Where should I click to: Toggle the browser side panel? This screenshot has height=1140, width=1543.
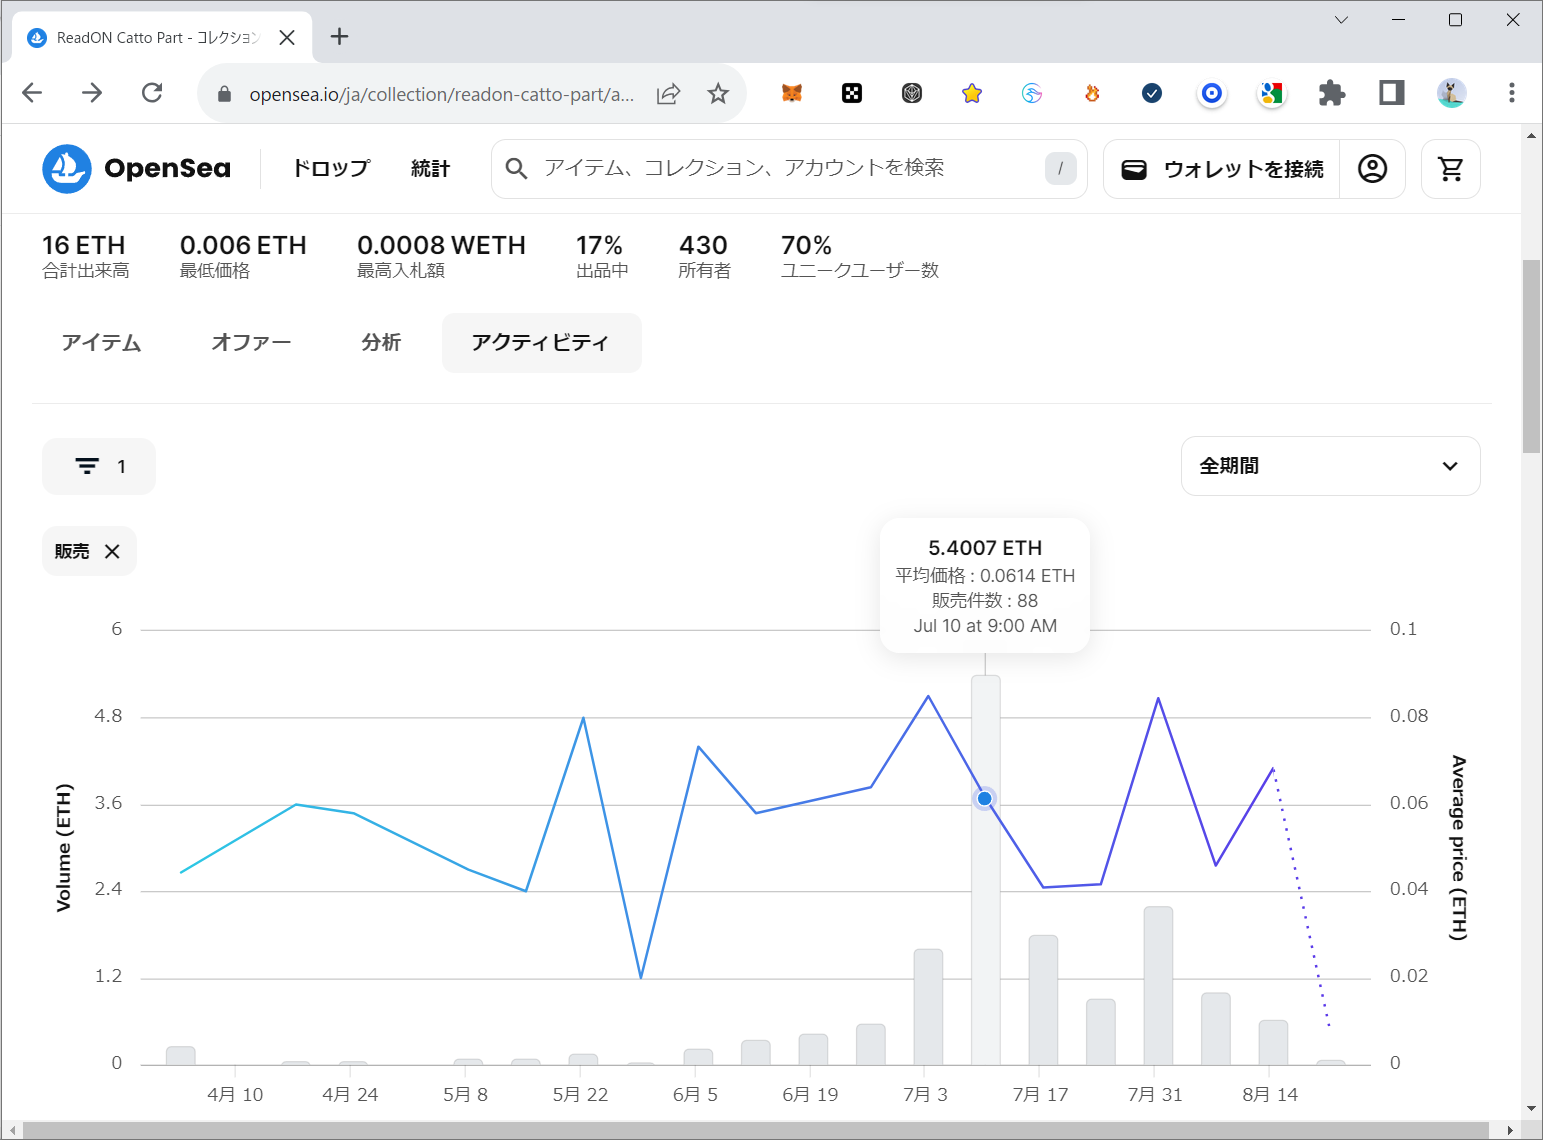pos(1391,93)
